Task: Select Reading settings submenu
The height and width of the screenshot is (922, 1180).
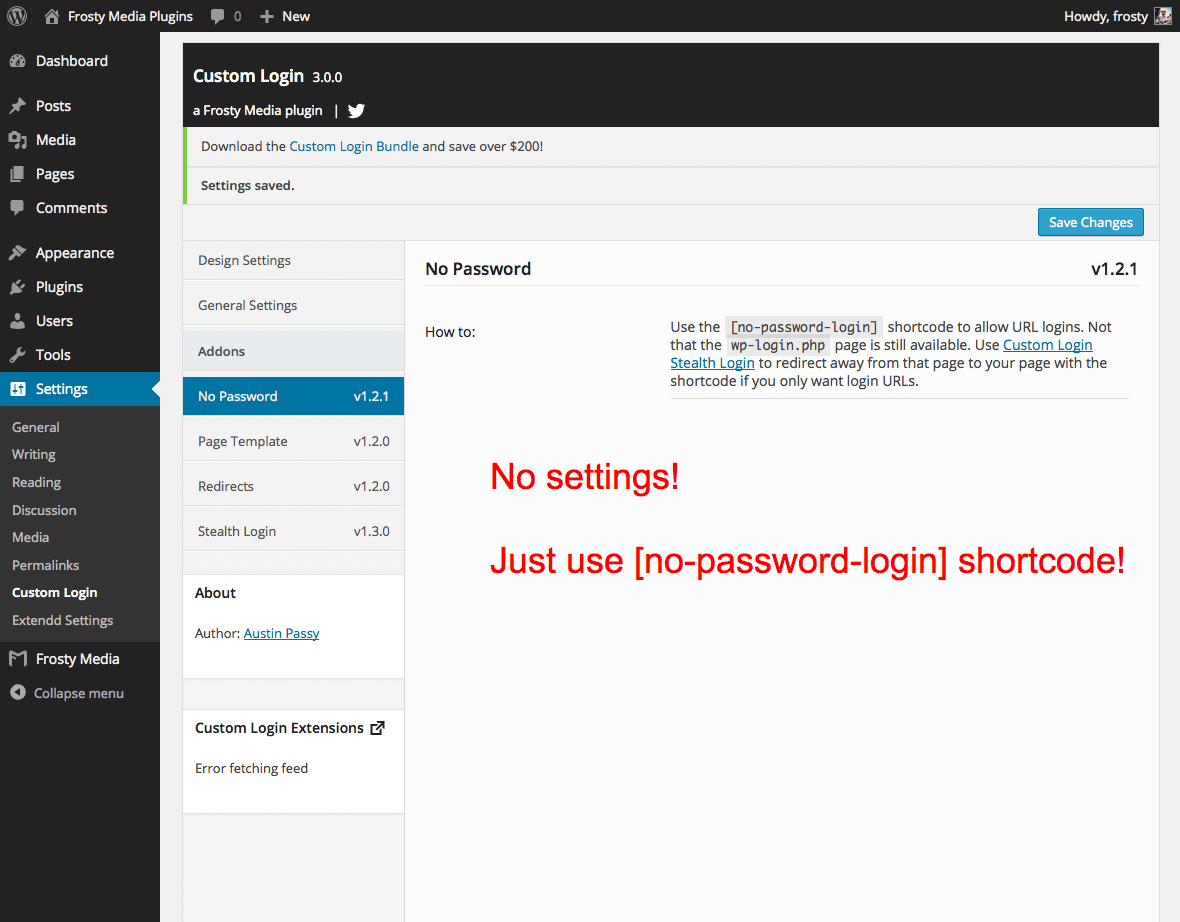Action: coord(36,482)
